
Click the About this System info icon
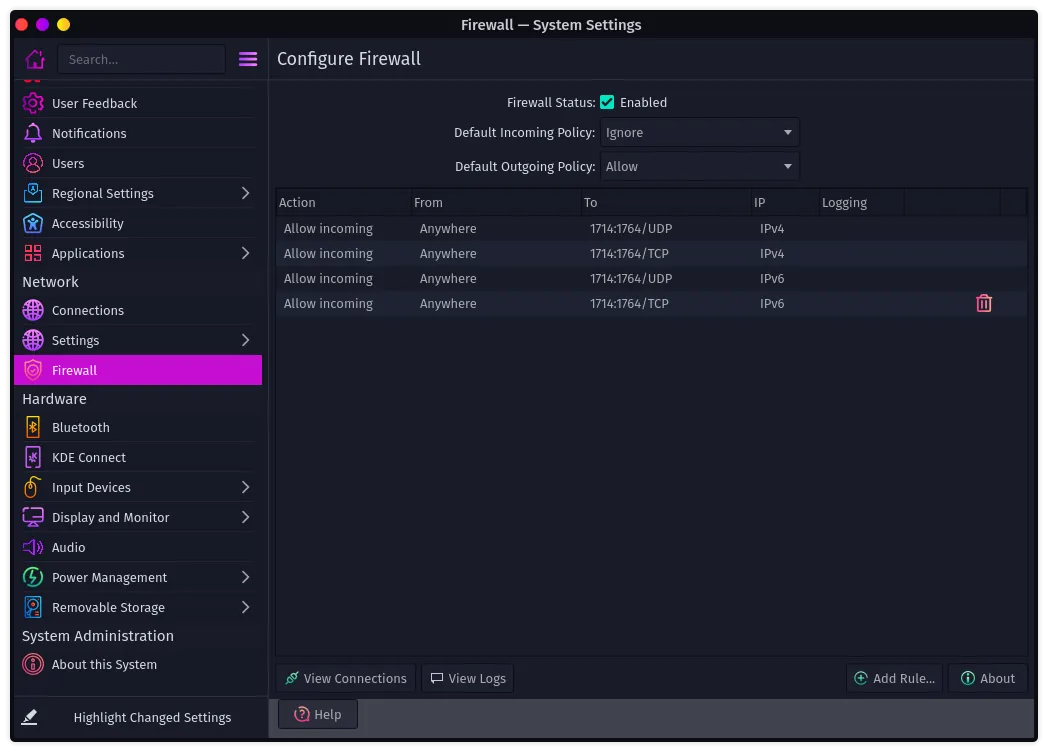tap(33, 664)
